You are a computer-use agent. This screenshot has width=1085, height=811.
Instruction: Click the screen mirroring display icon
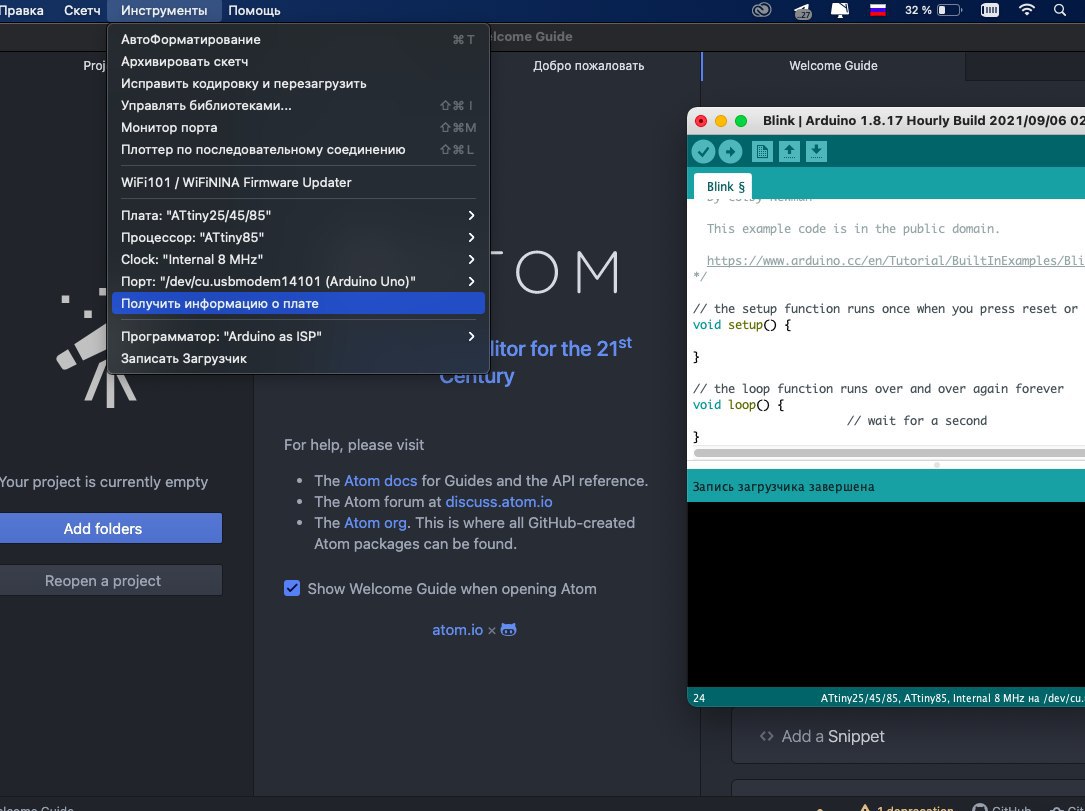click(x=839, y=10)
